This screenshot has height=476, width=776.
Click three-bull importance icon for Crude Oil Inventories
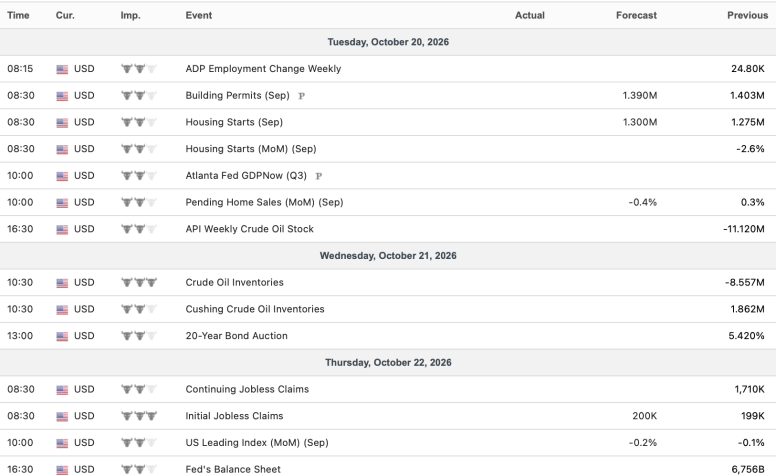(x=139, y=283)
